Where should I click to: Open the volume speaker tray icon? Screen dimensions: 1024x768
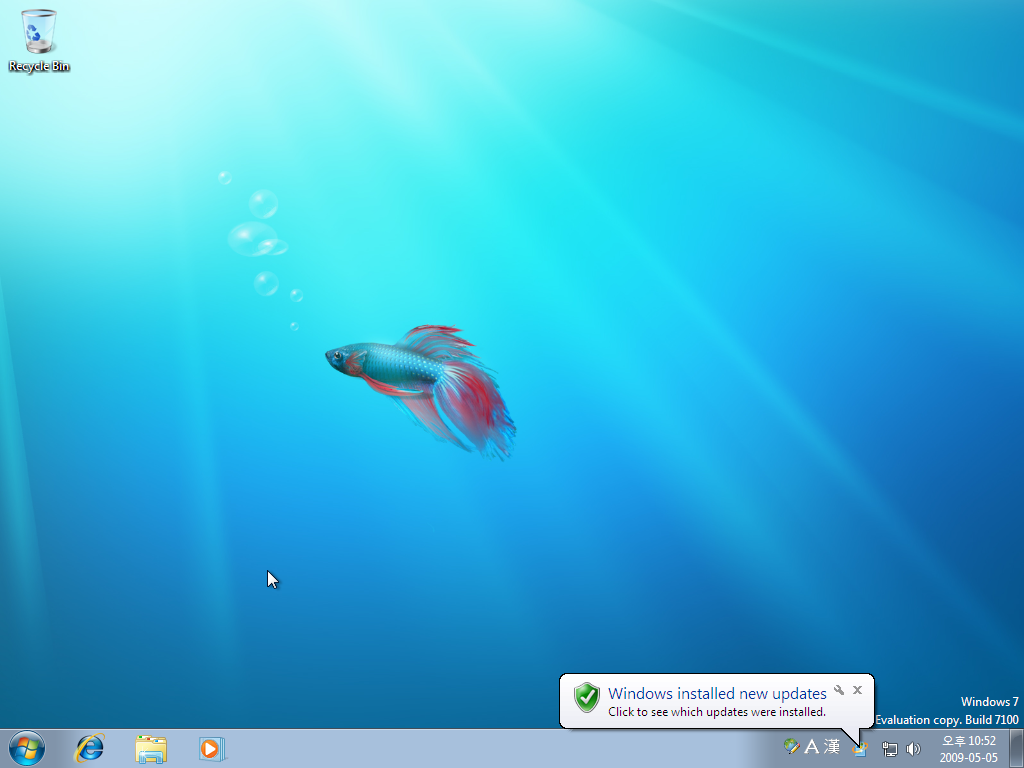coord(913,748)
